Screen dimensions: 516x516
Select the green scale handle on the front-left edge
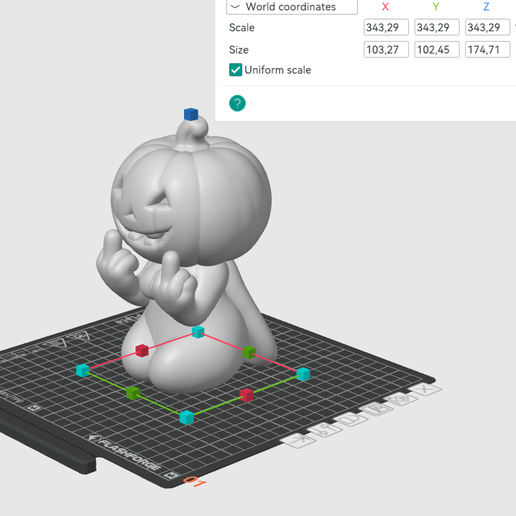133,393
